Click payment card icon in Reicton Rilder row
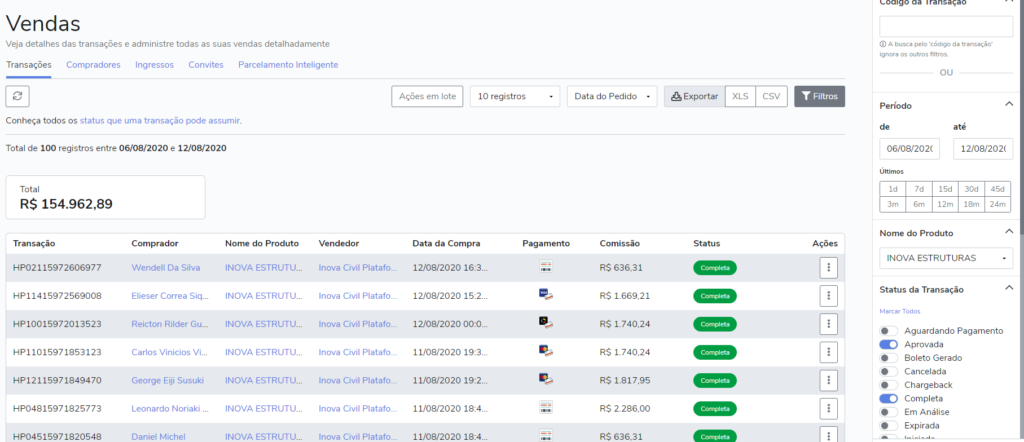 pos(546,323)
